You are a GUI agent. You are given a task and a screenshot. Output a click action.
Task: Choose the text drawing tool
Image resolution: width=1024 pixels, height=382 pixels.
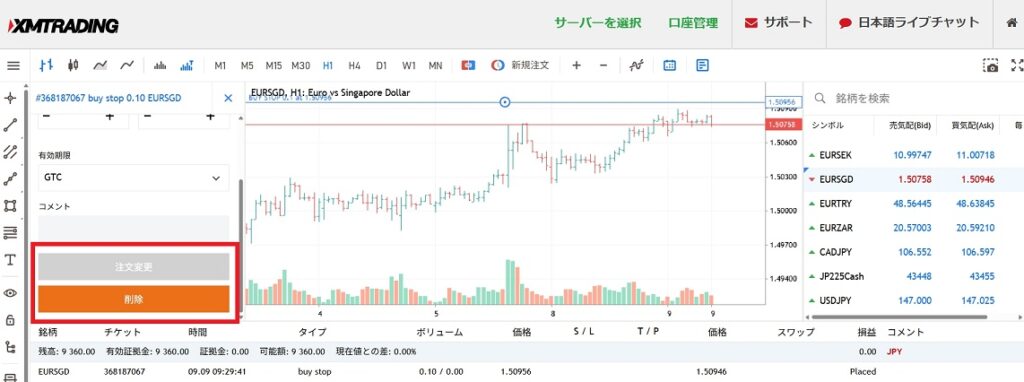tap(10, 260)
